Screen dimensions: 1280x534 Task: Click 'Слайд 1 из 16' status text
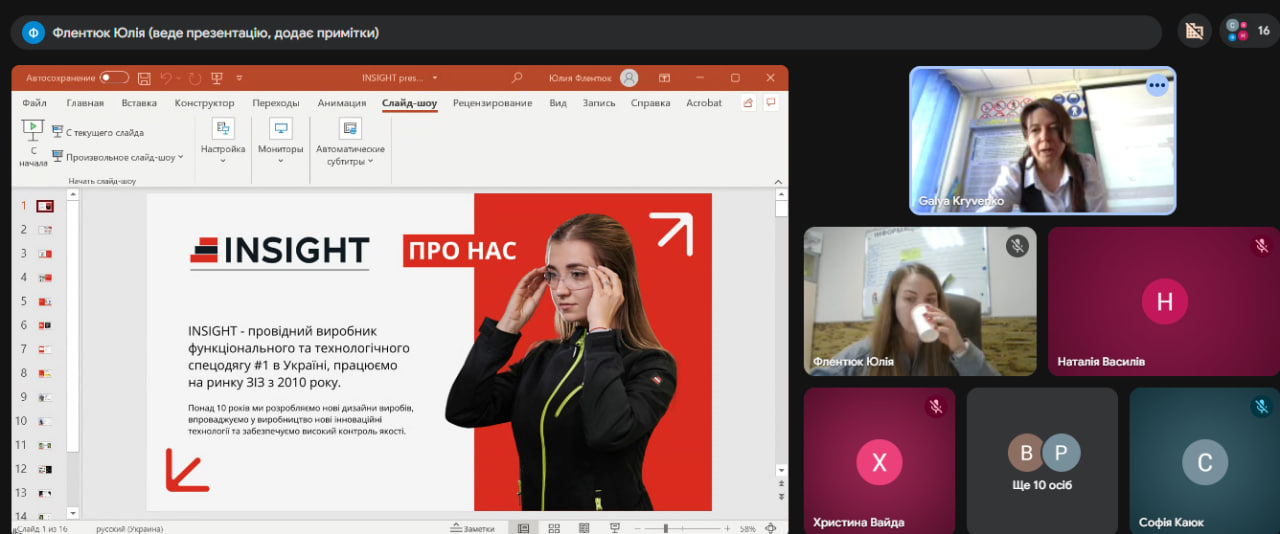[x=42, y=528]
